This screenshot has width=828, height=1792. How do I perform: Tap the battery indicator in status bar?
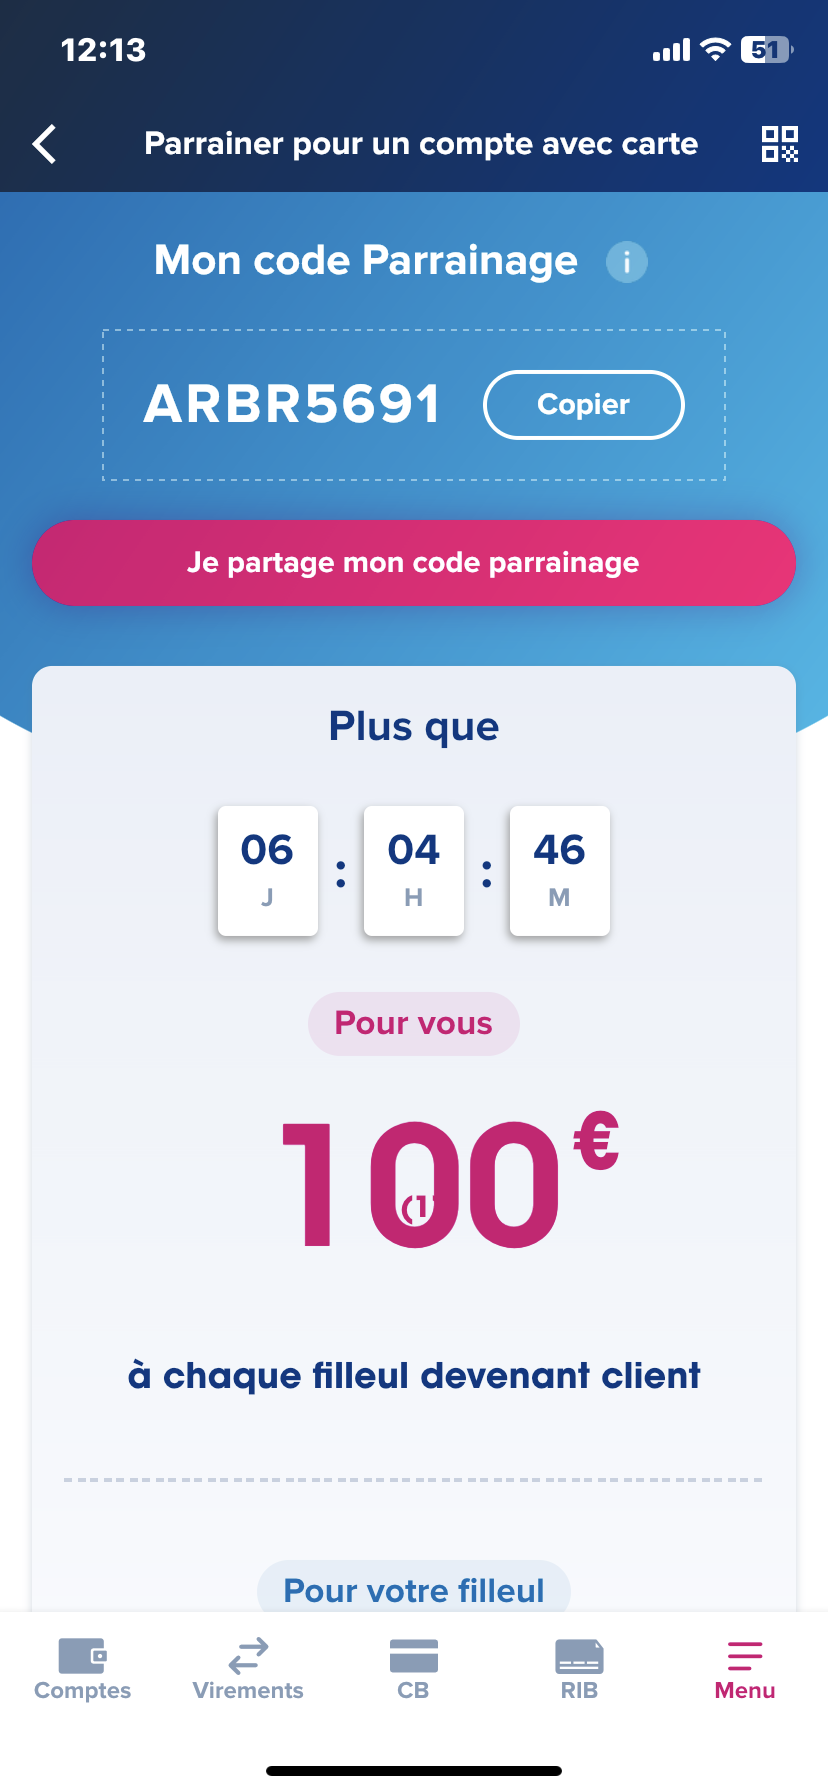pyautogui.click(x=767, y=49)
